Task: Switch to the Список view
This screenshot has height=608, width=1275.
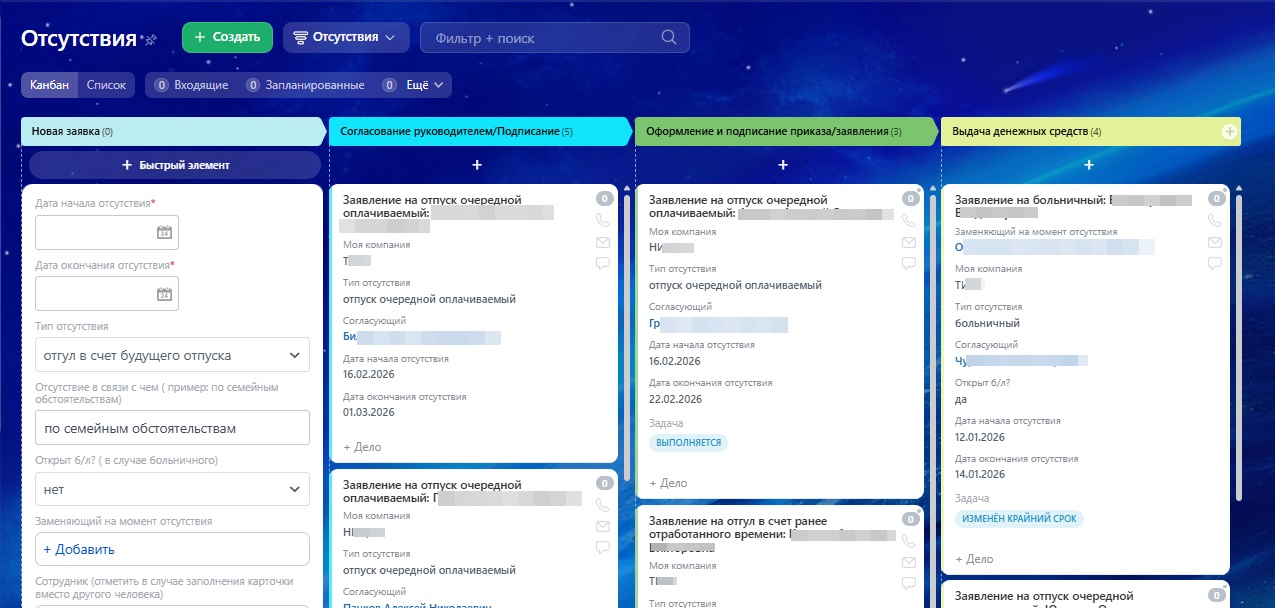Action: click(106, 85)
